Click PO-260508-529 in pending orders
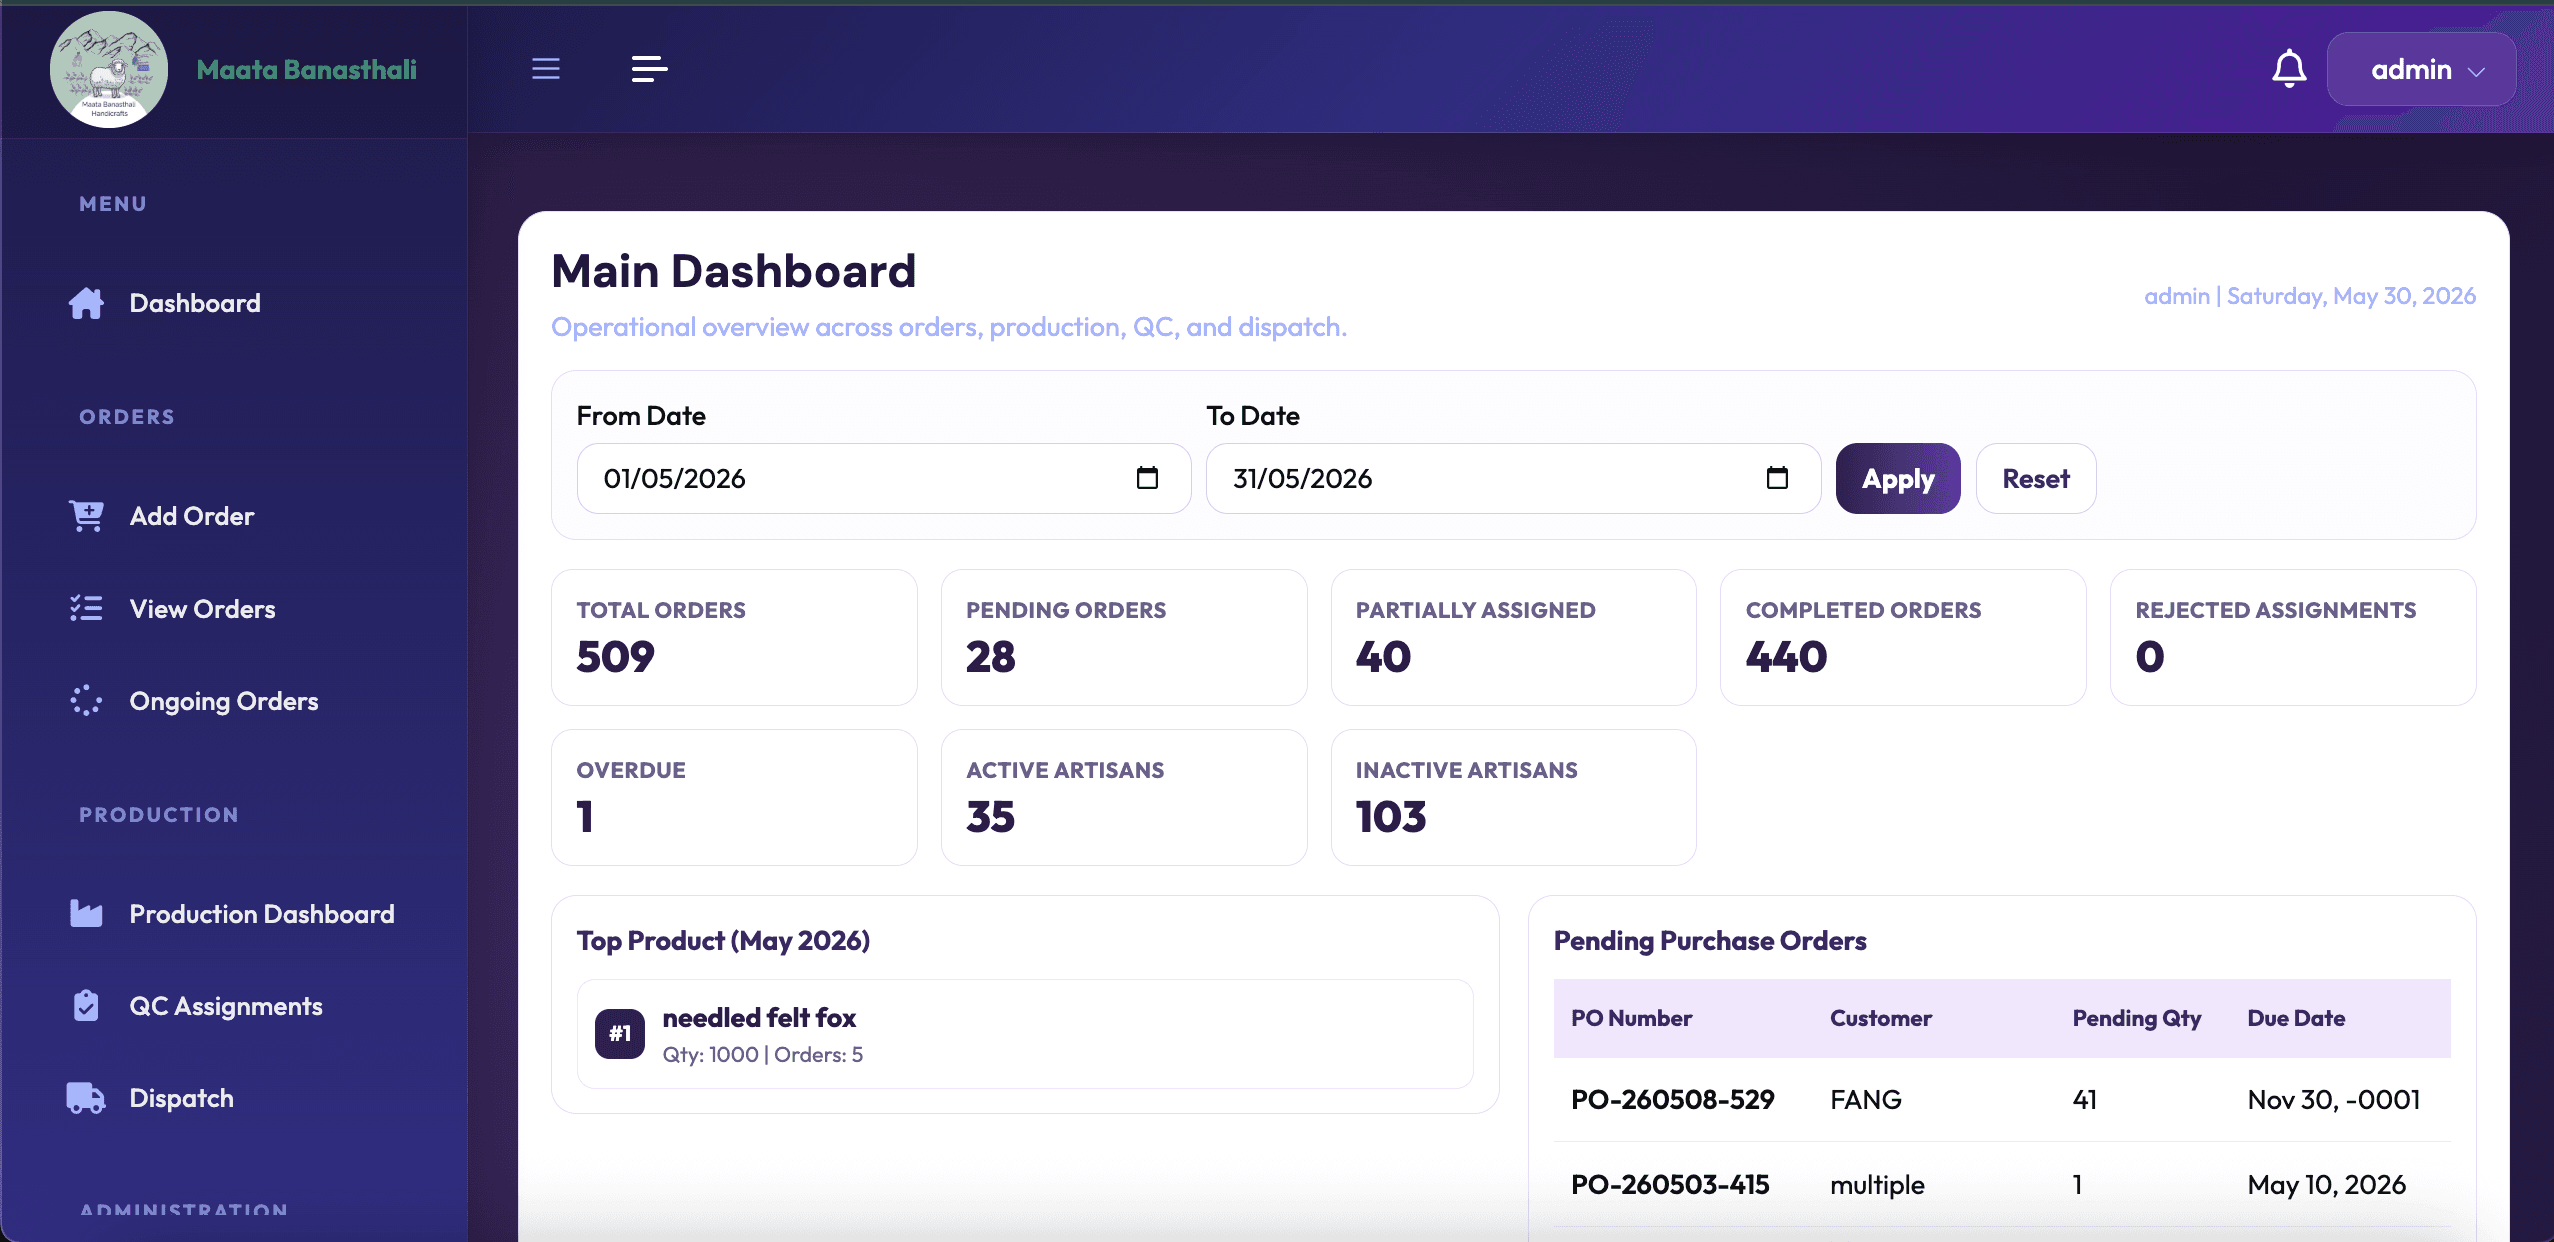Image resolution: width=2554 pixels, height=1242 pixels. pos(1672,1099)
